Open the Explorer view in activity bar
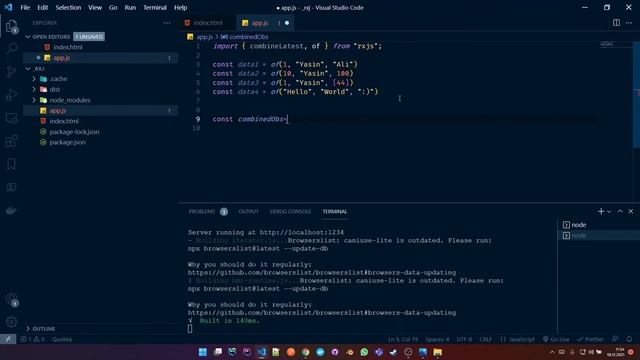 click(11, 26)
